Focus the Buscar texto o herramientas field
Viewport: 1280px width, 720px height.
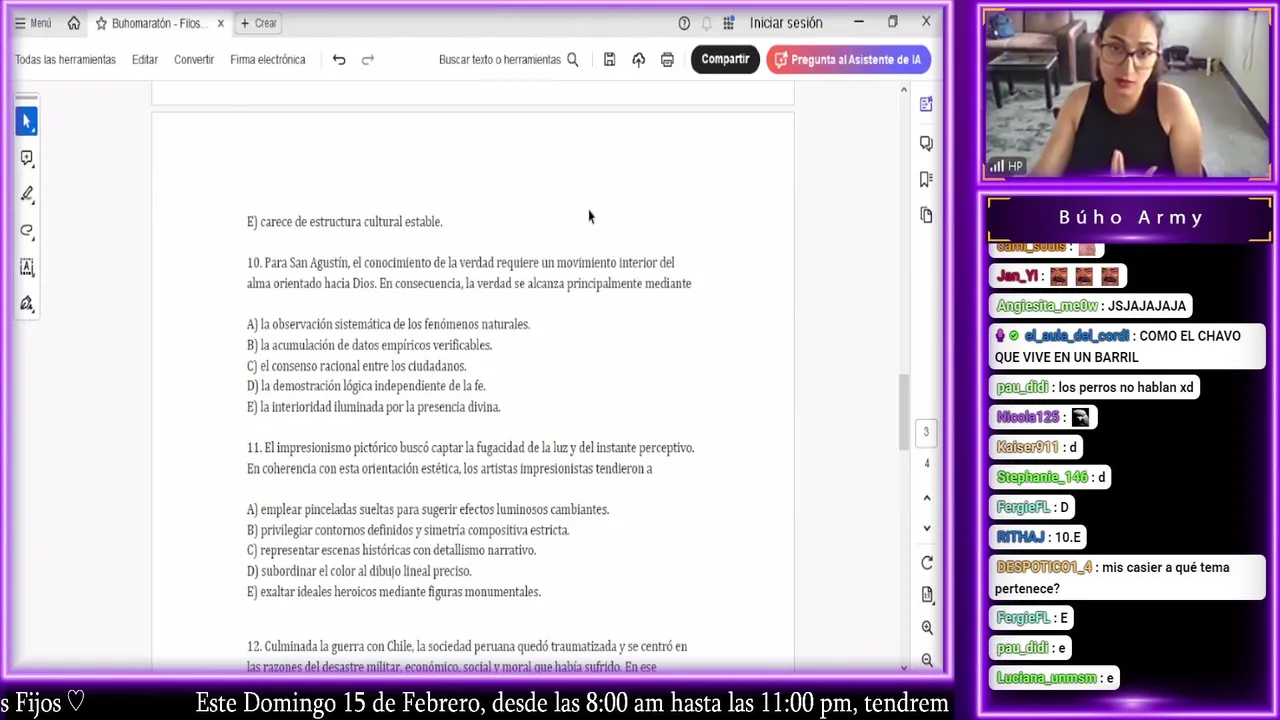(x=500, y=60)
